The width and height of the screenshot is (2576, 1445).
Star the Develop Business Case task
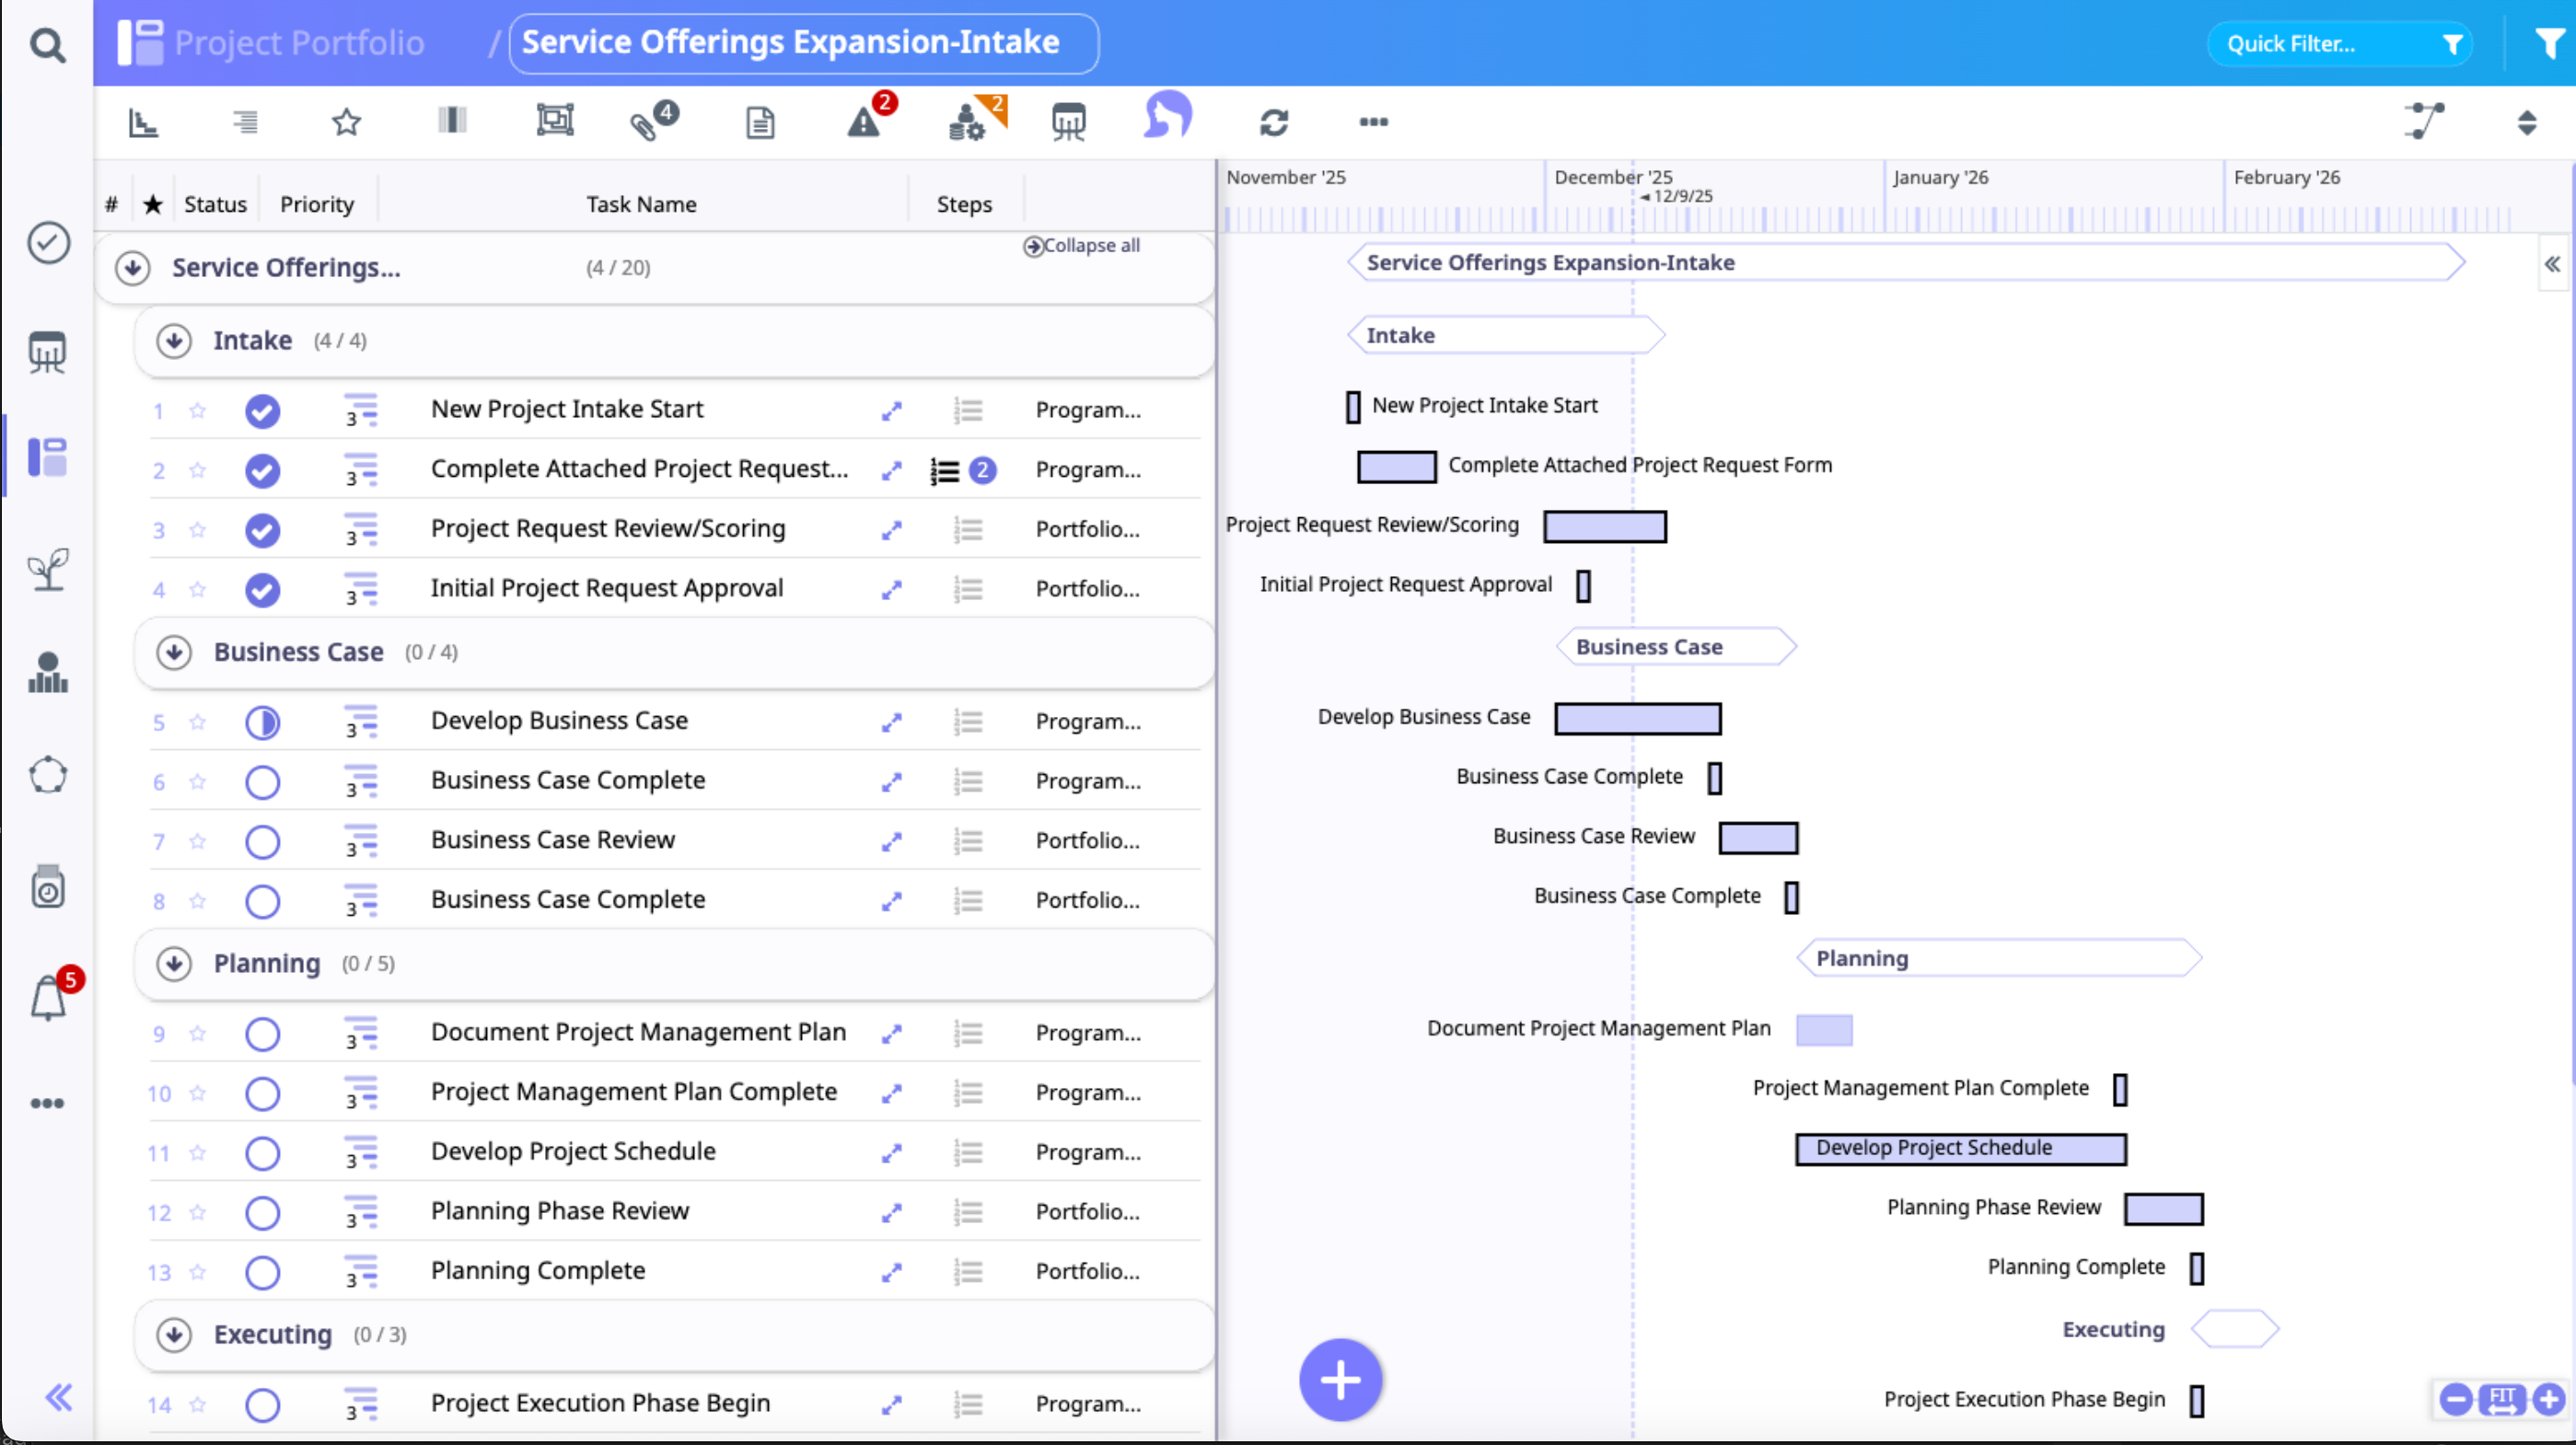coord(198,721)
